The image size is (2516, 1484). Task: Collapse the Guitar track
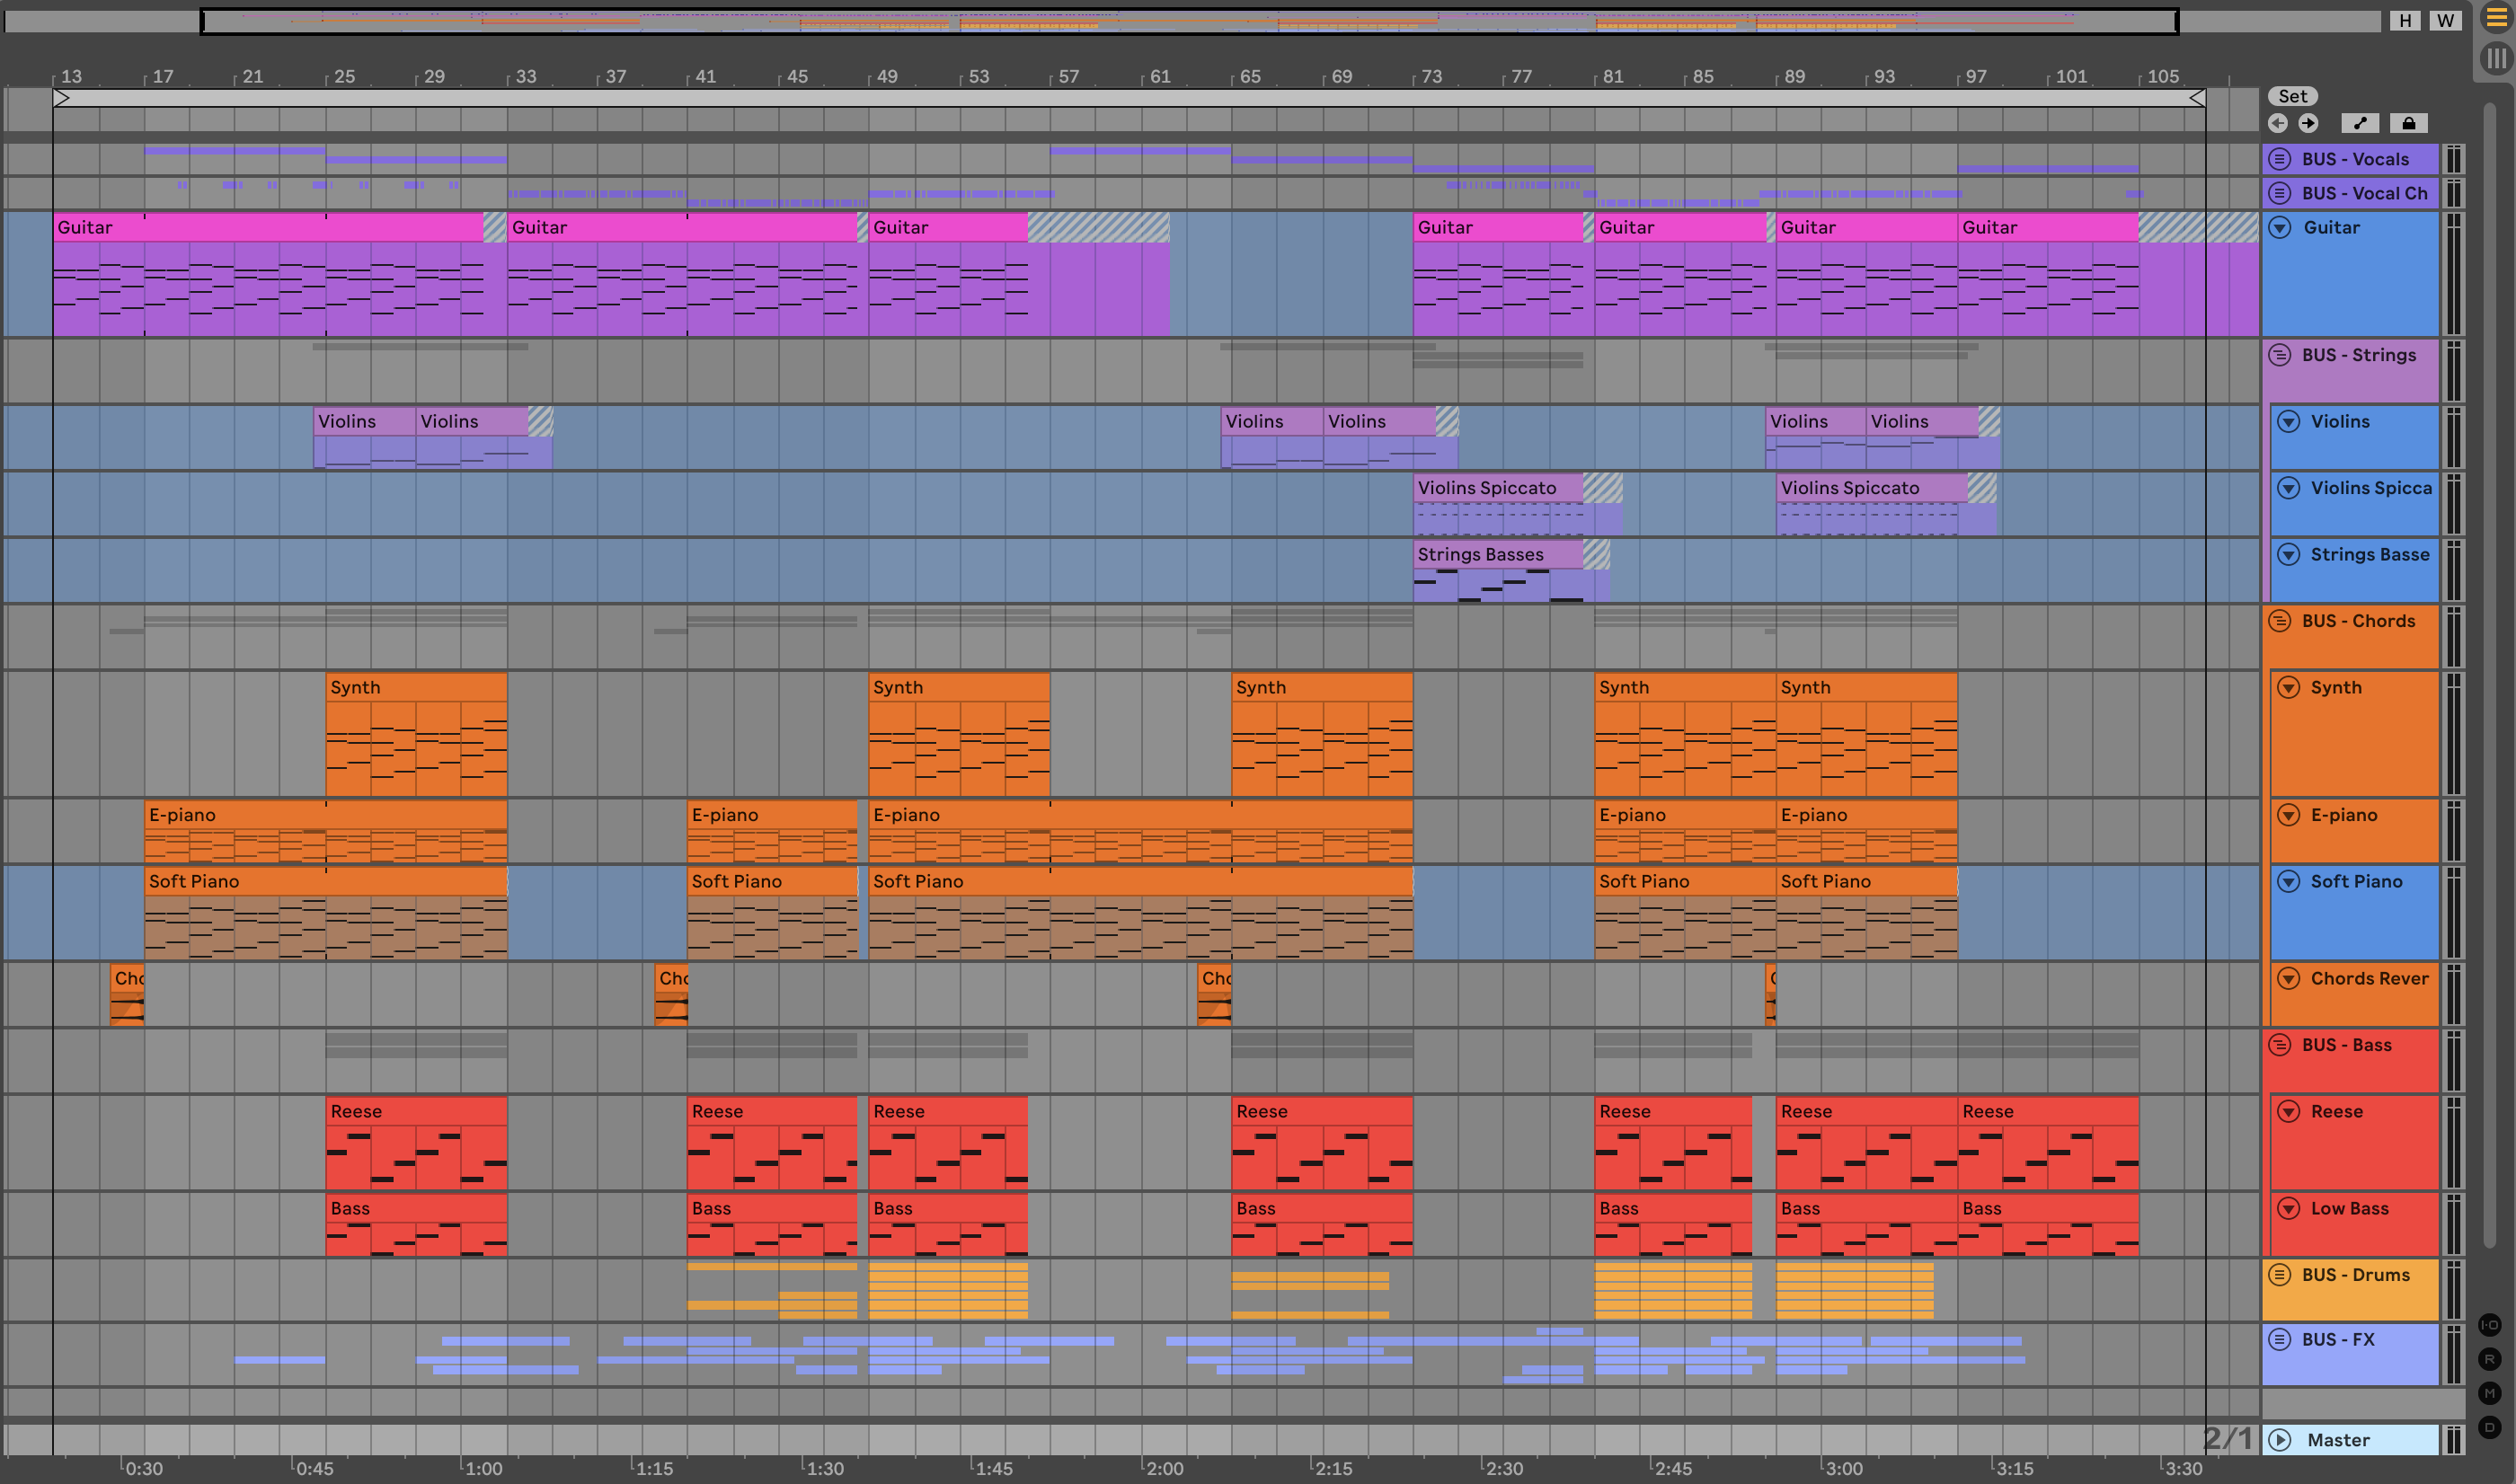(x=2280, y=228)
